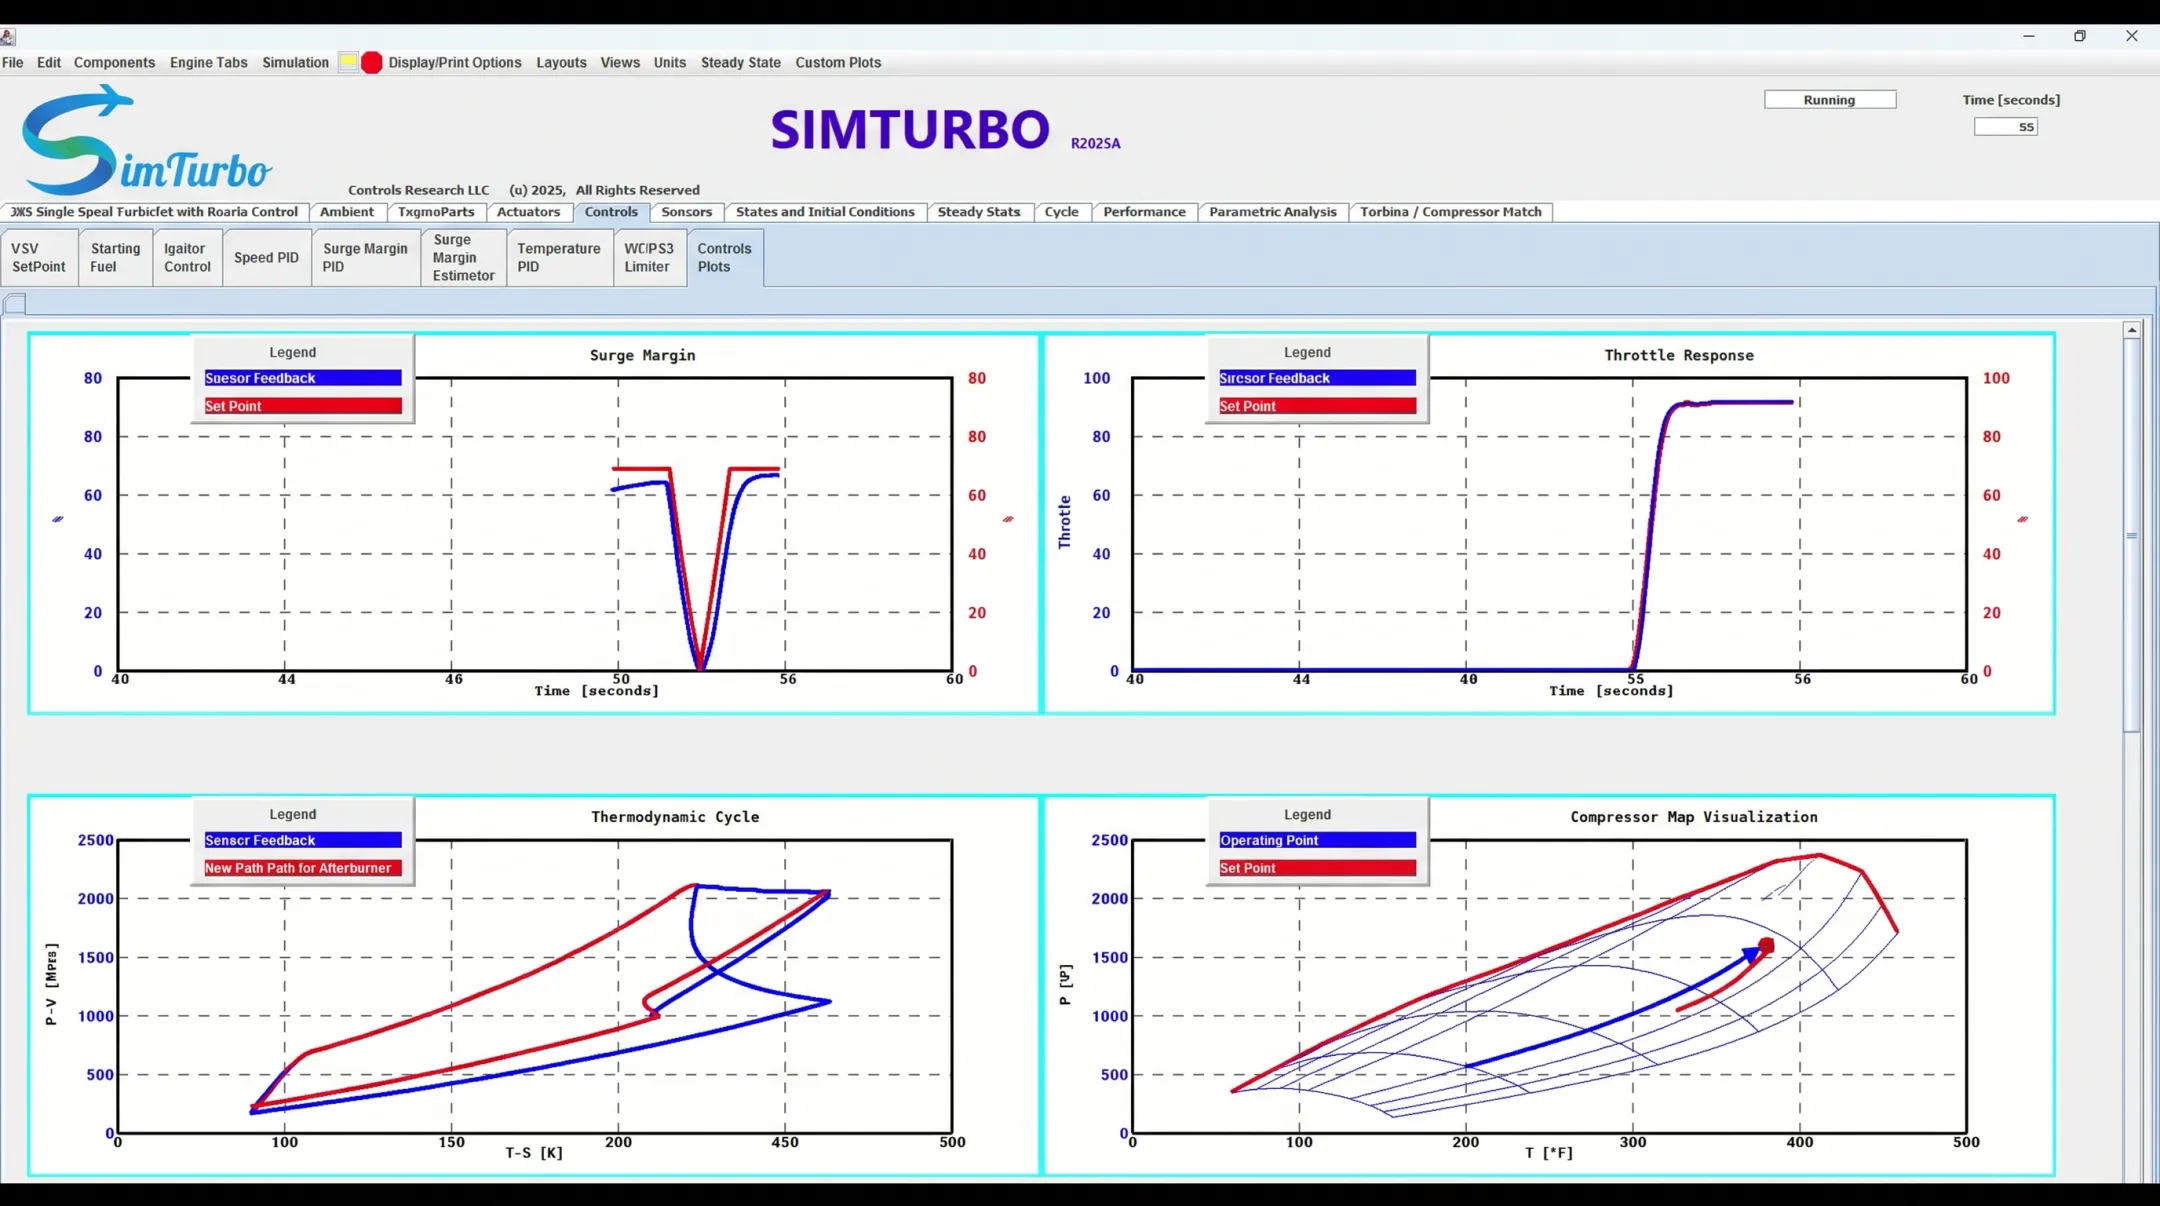This screenshot has height=1206, width=2160.
Task: Open the Steady Stats tab
Action: tap(979, 212)
